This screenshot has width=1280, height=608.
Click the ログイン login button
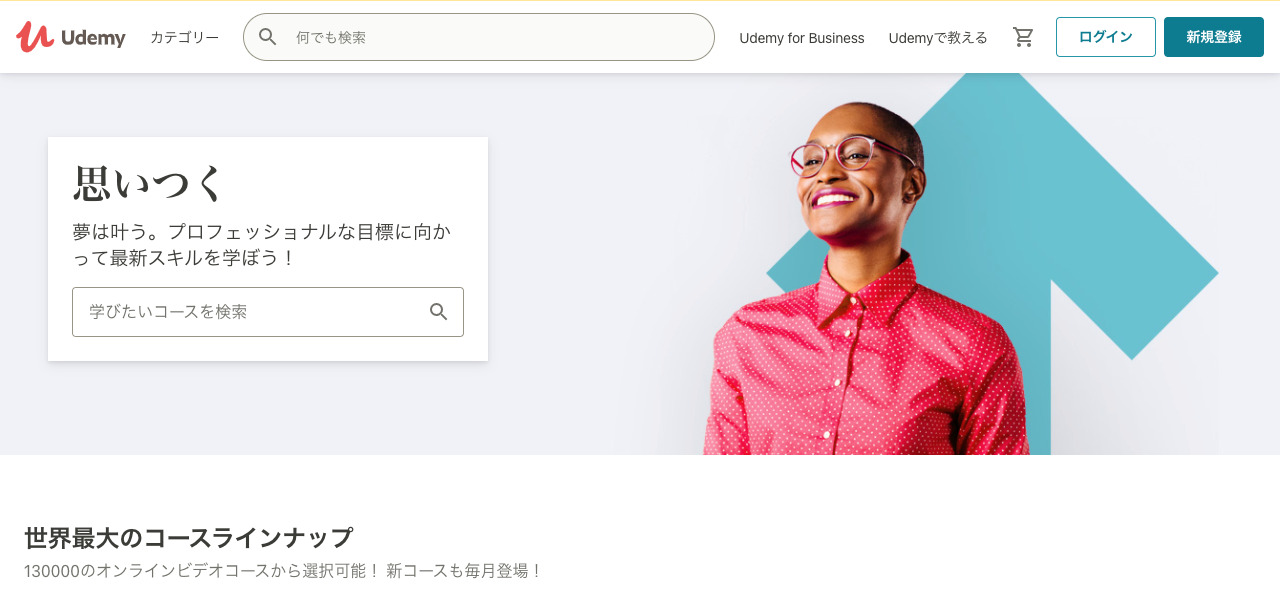click(x=1106, y=37)
